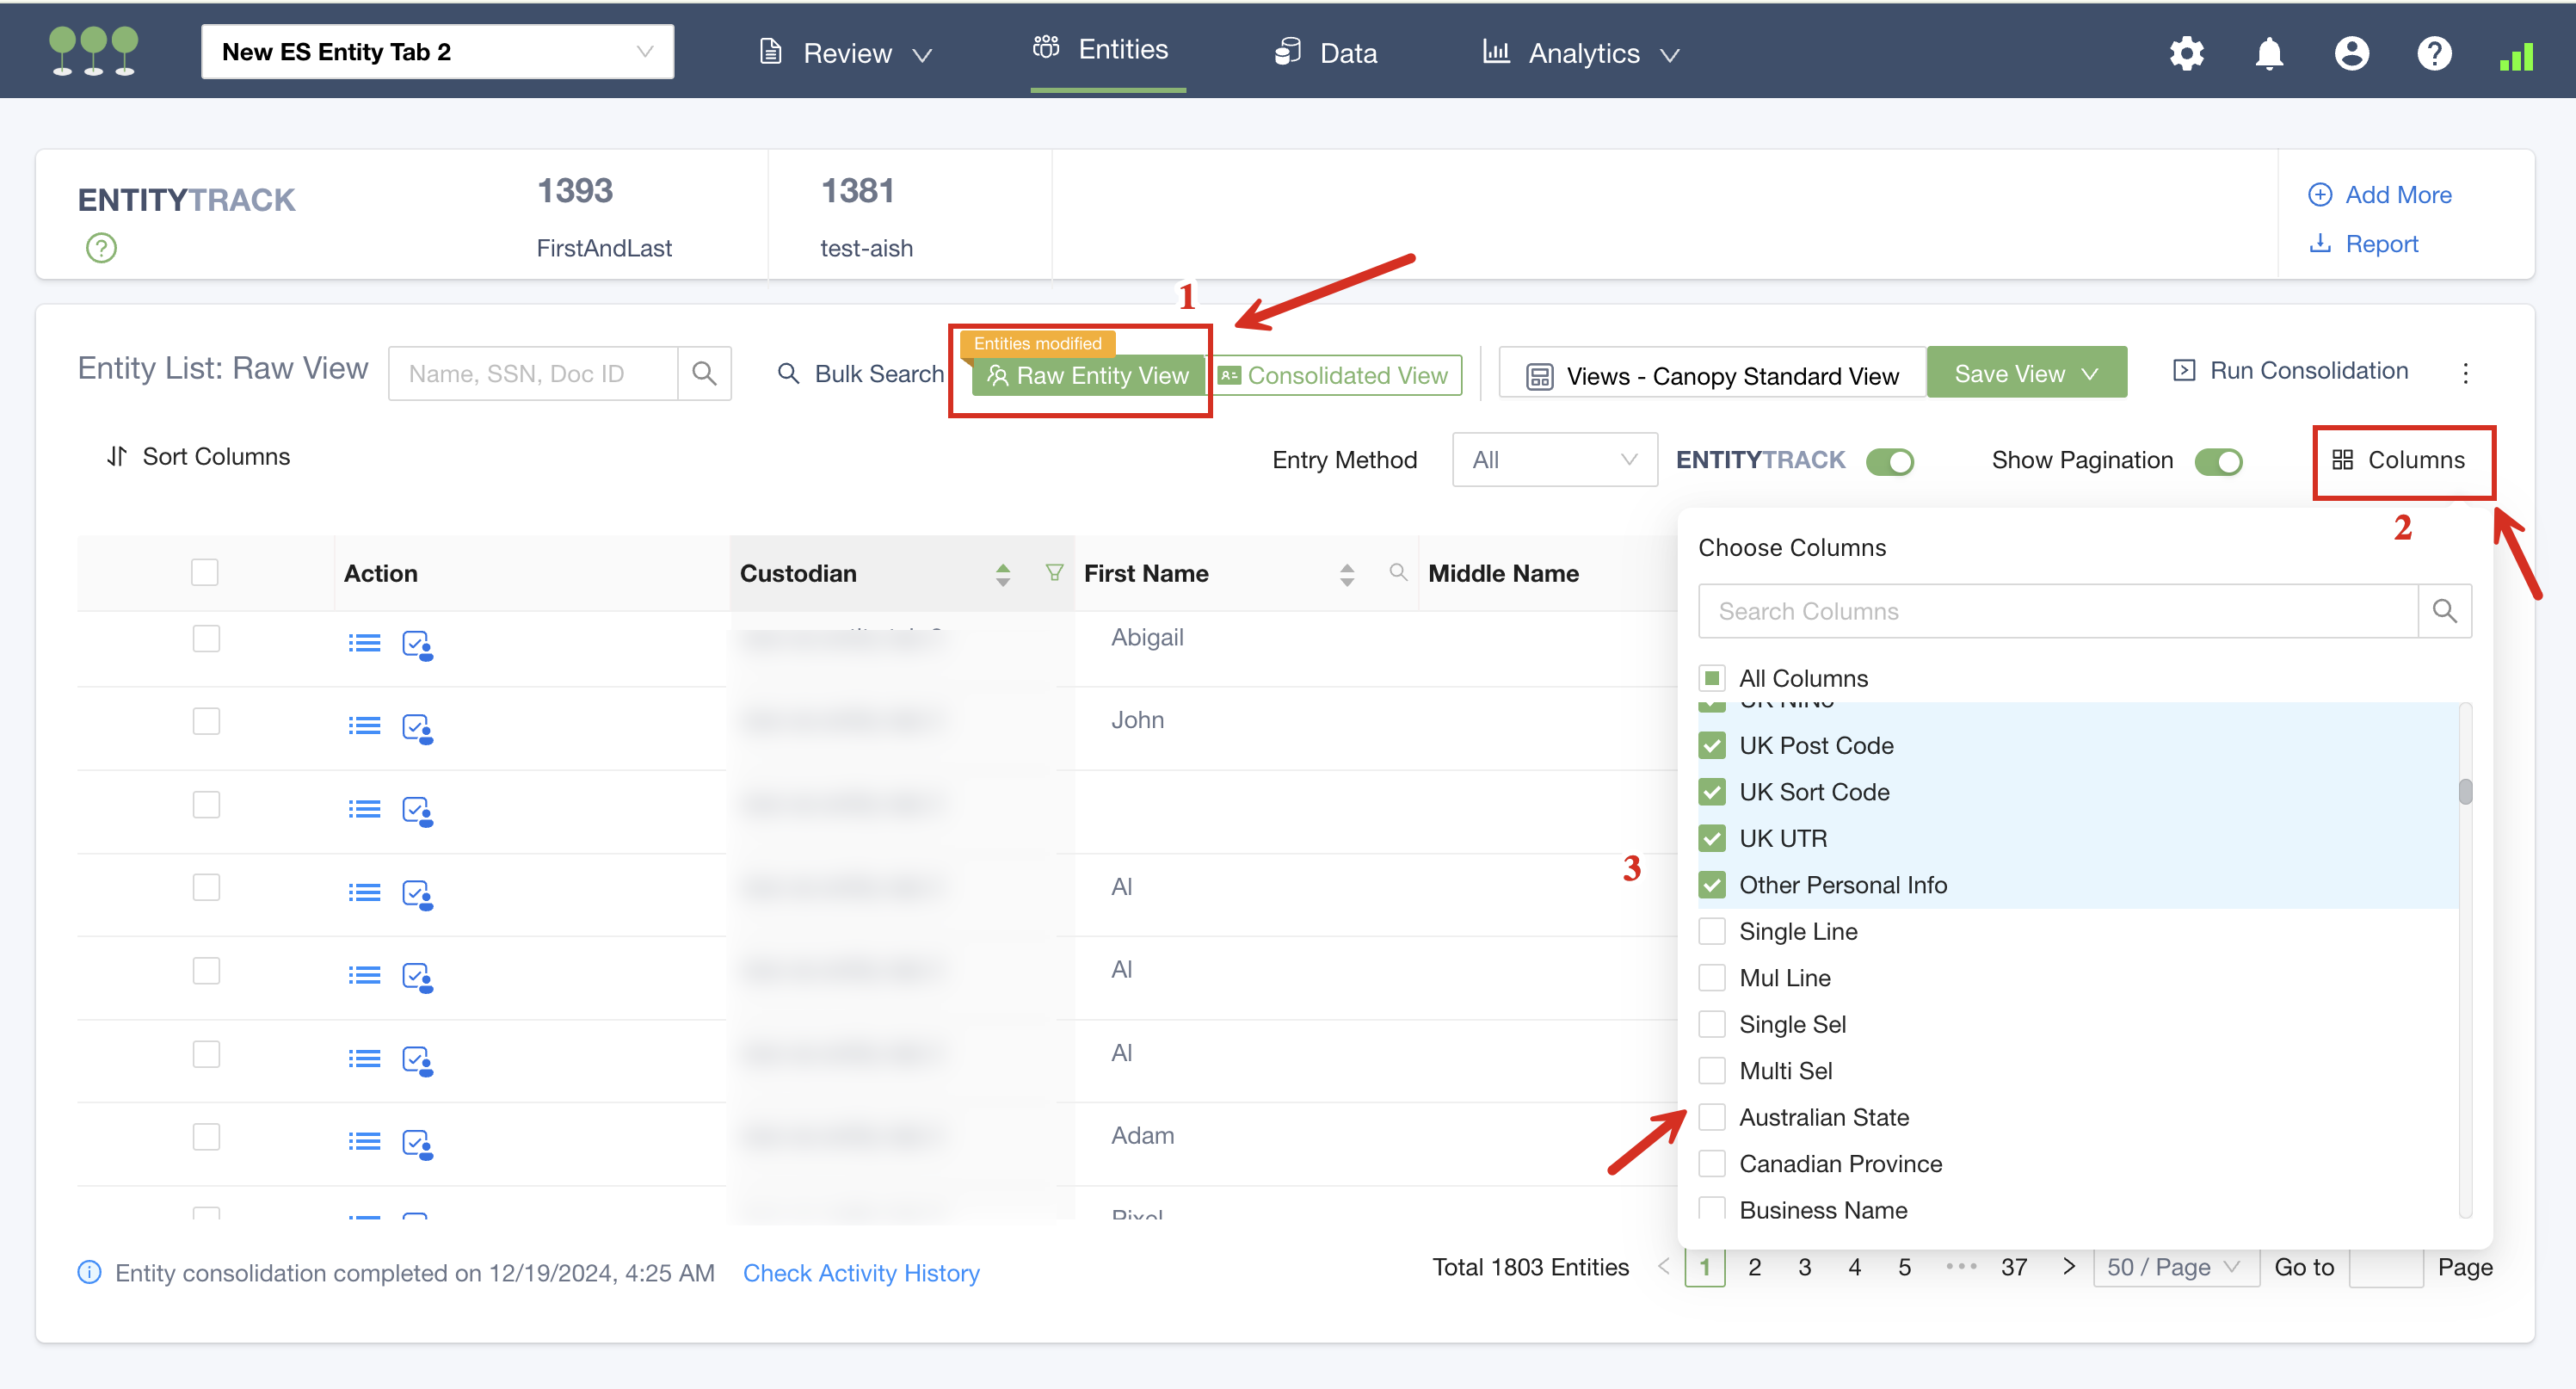The height and width of the screenshot is (1389, 2576).
Task: Click Check Activity History link
Action: coord(860,1273)
